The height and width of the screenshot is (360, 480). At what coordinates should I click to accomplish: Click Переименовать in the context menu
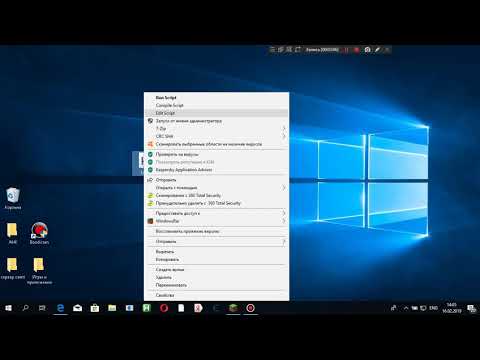(171, 285)
